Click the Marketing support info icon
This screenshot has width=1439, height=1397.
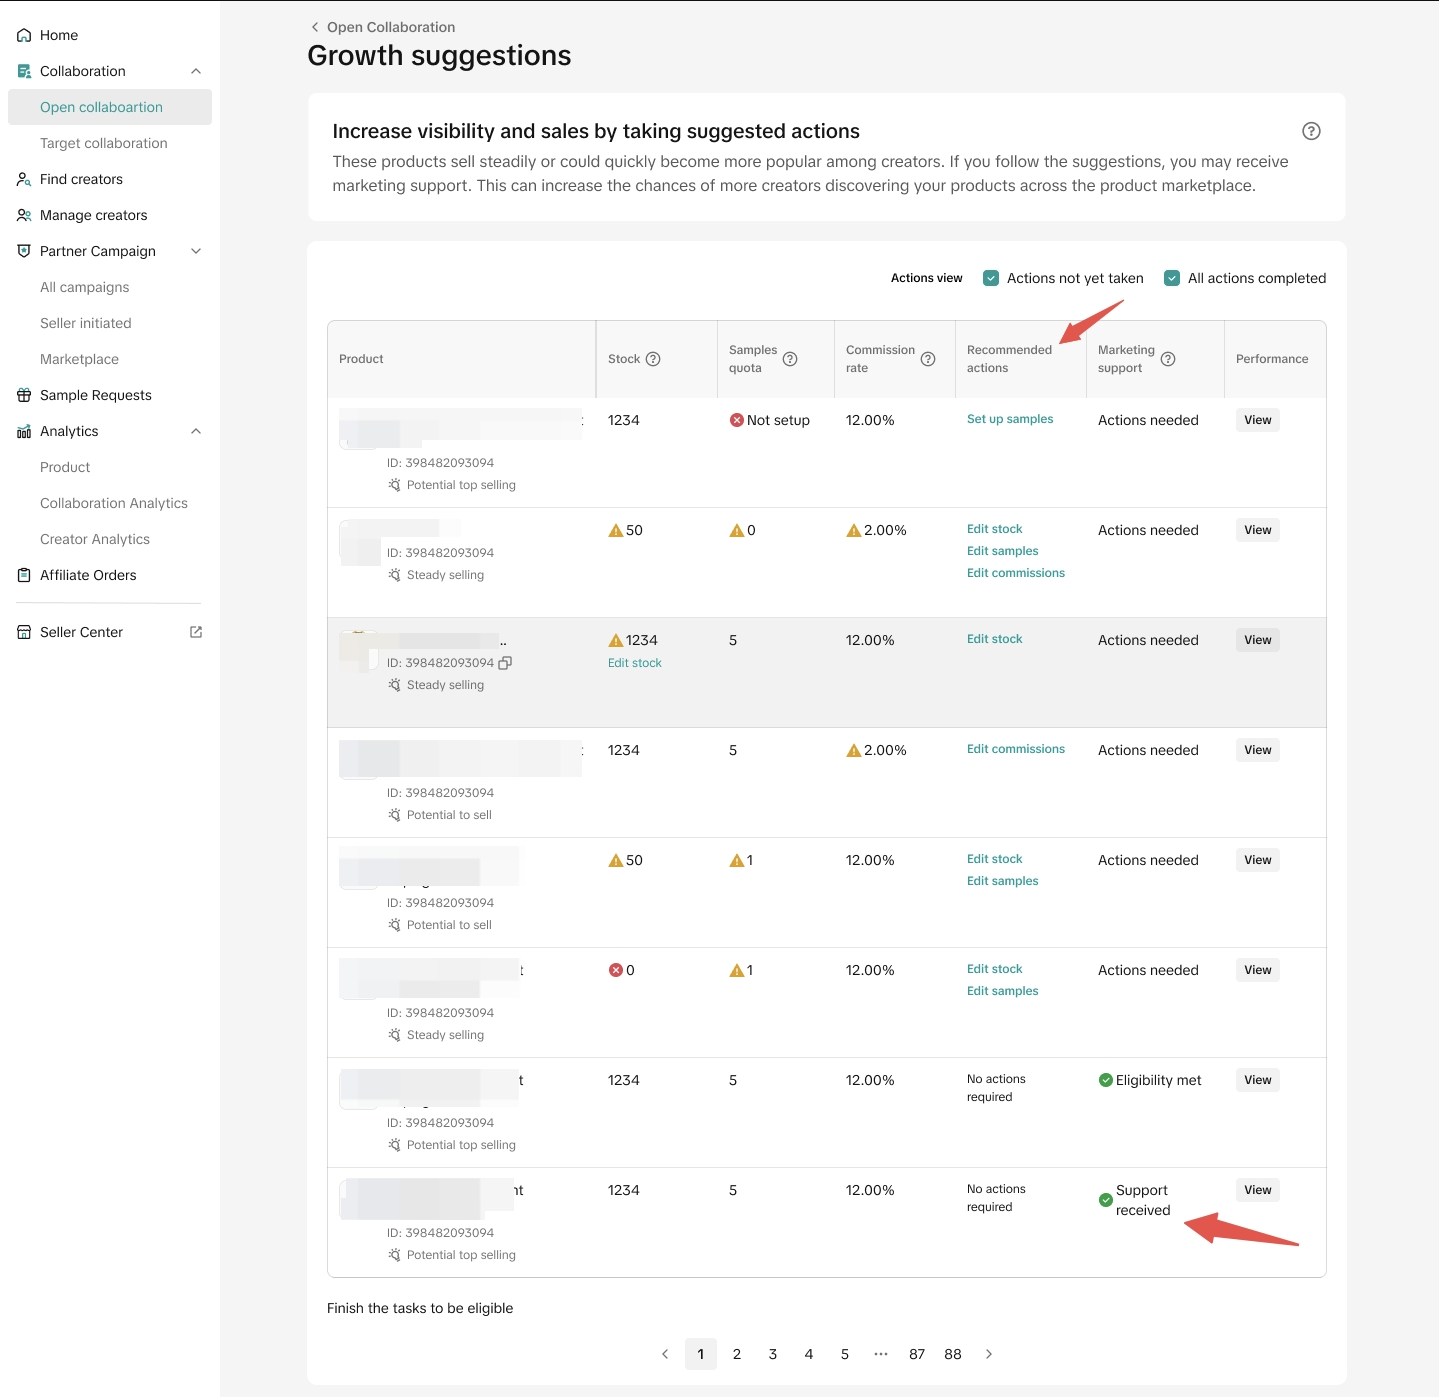[x=1168, y=359]
